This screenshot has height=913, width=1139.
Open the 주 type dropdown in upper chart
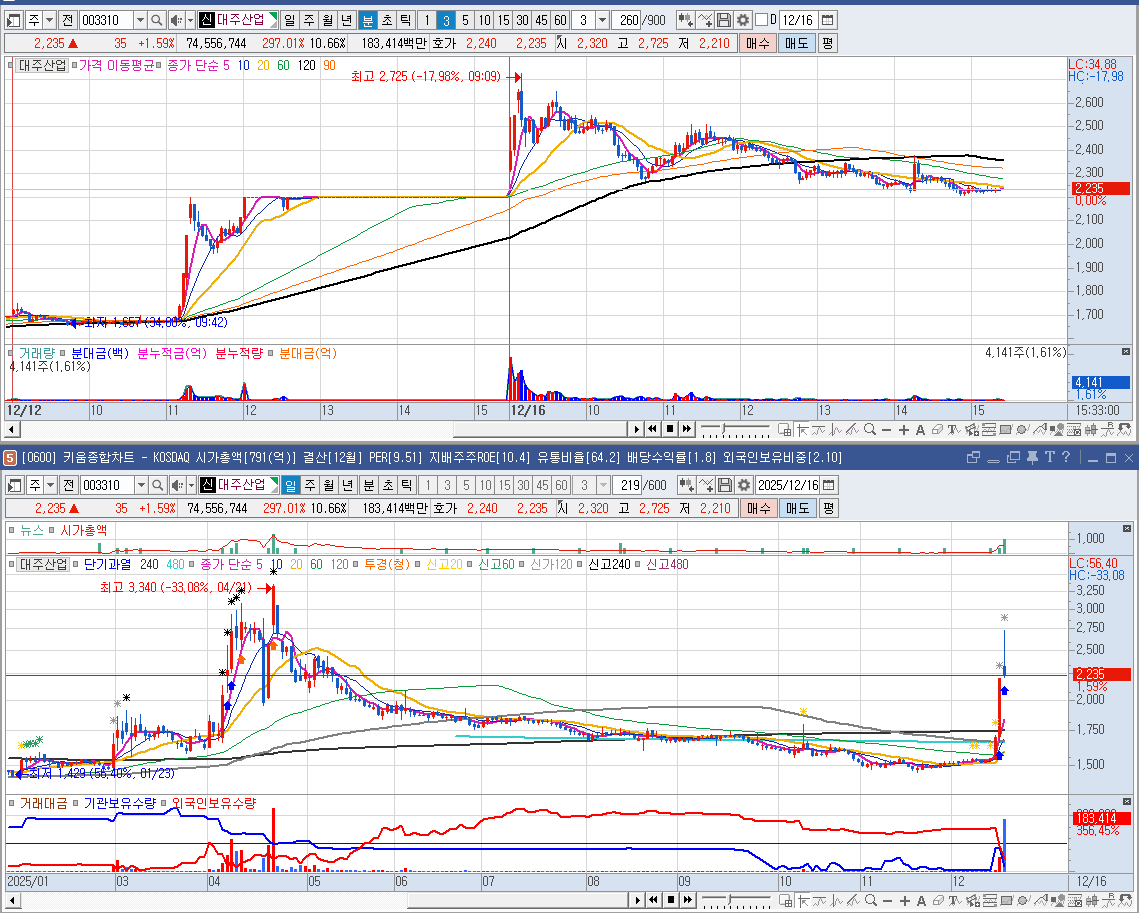(x=49, y=20)
